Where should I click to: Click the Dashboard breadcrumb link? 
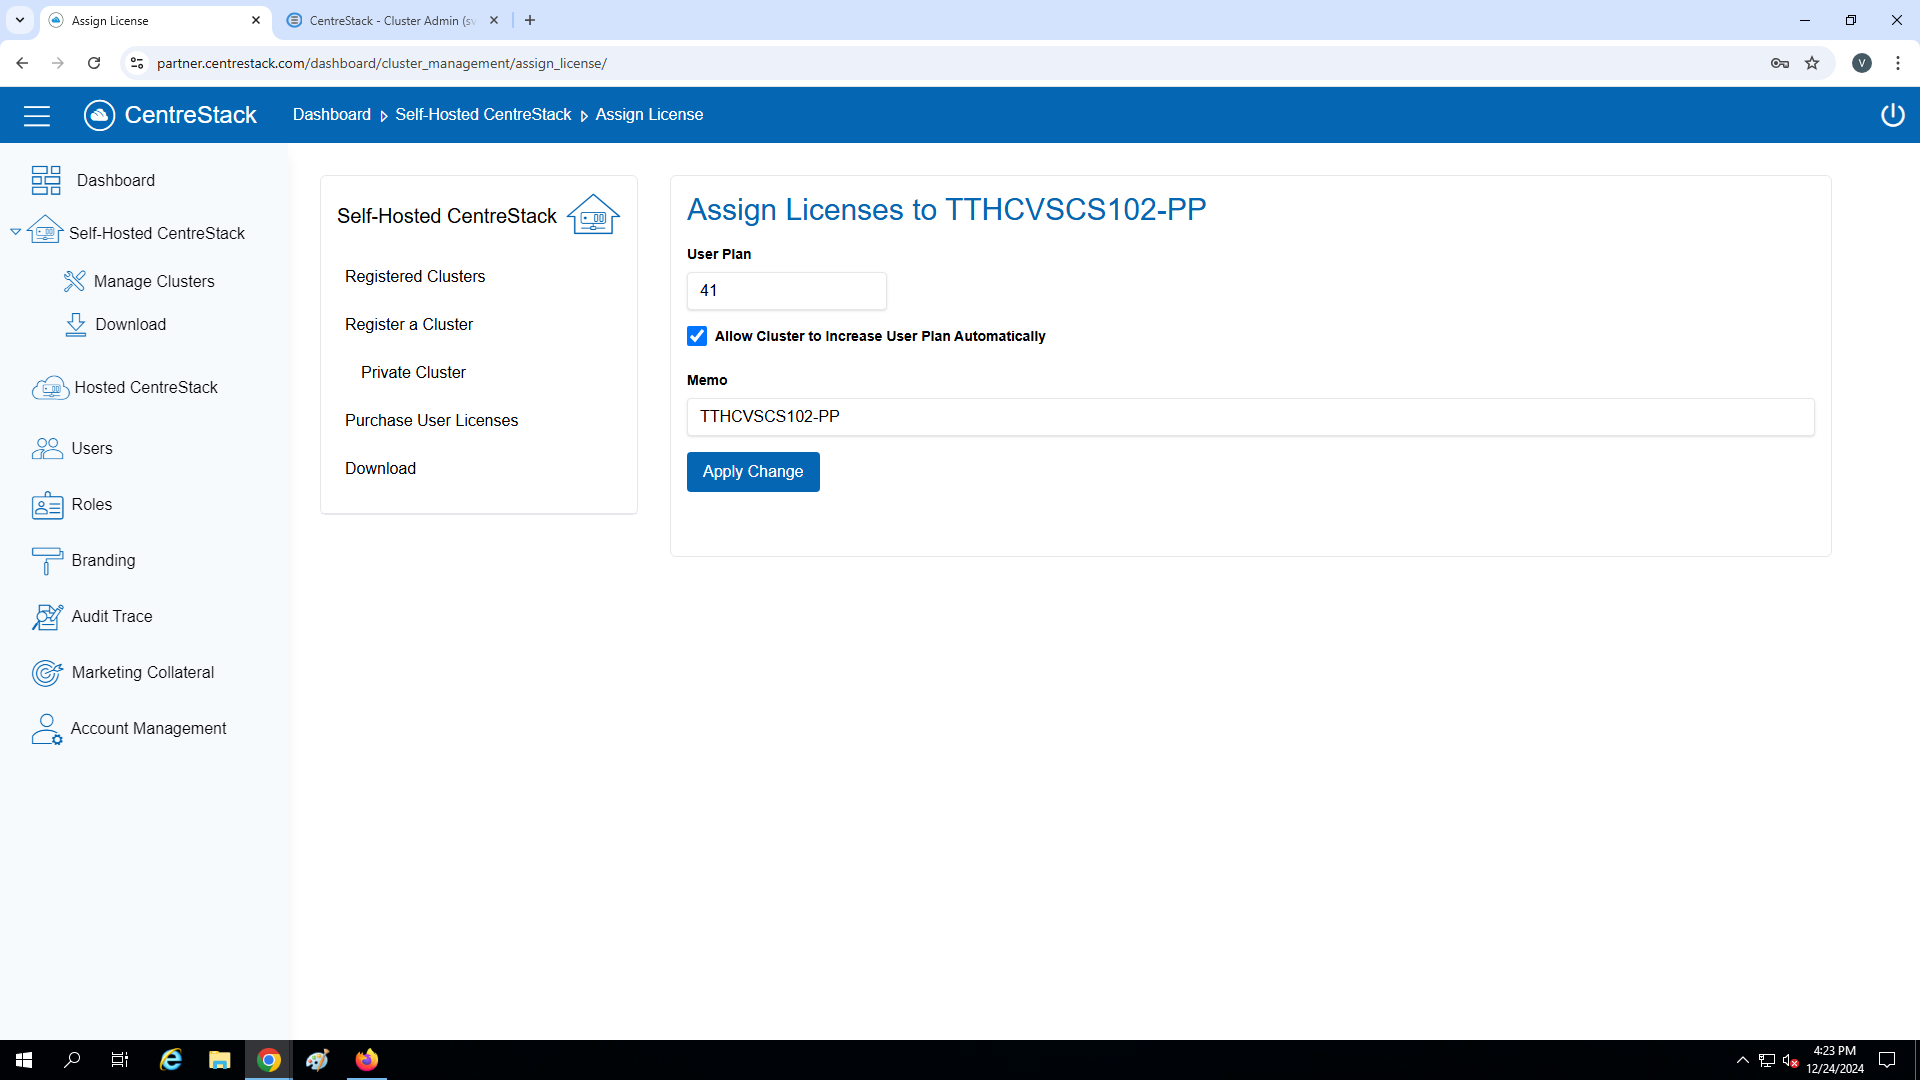332,115
